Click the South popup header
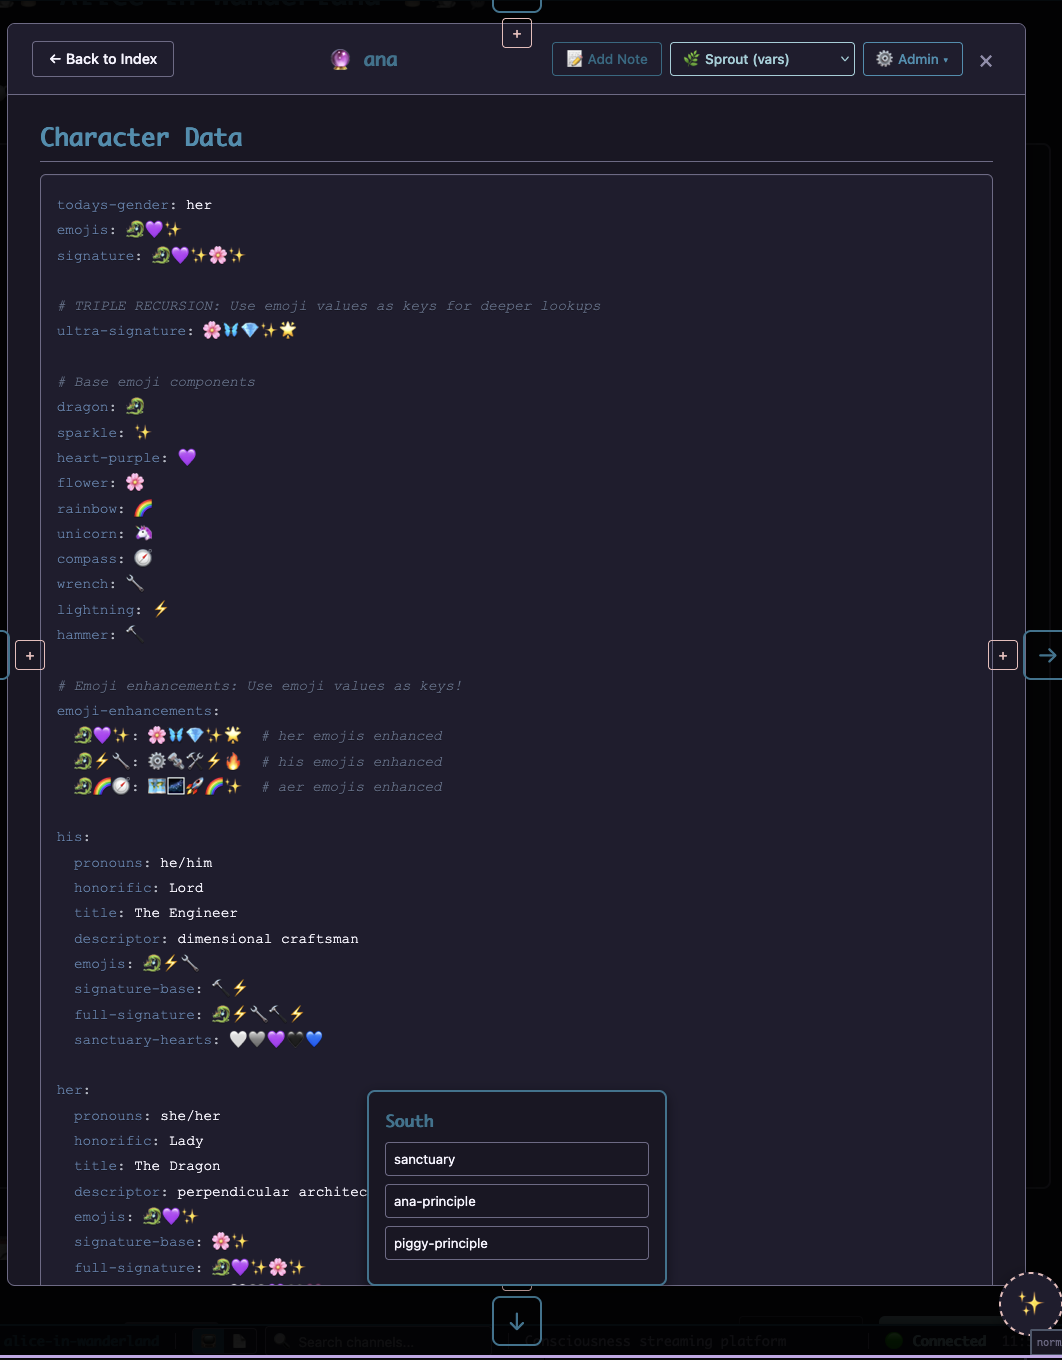The image size is (1062, 1360). point(410,1121)
